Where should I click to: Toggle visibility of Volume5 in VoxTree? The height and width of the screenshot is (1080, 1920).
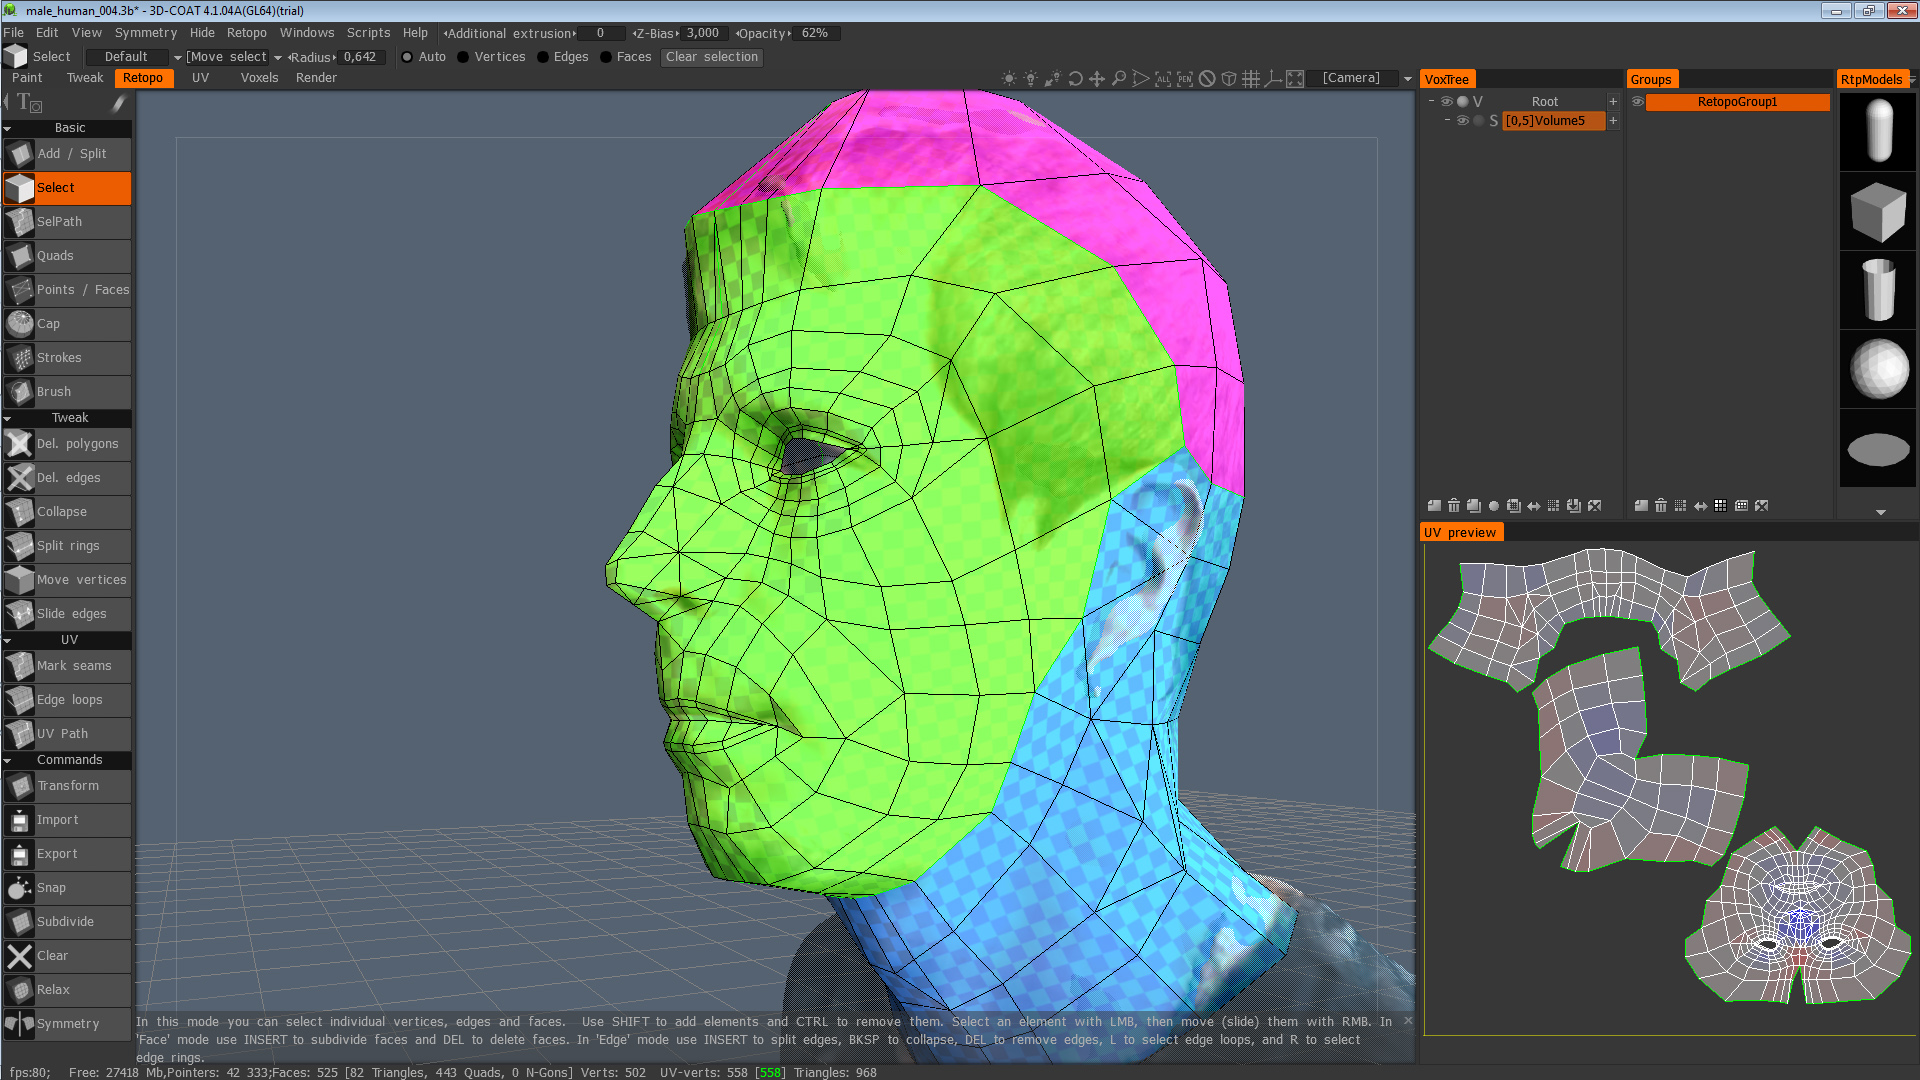click(x=1462, y=120)
